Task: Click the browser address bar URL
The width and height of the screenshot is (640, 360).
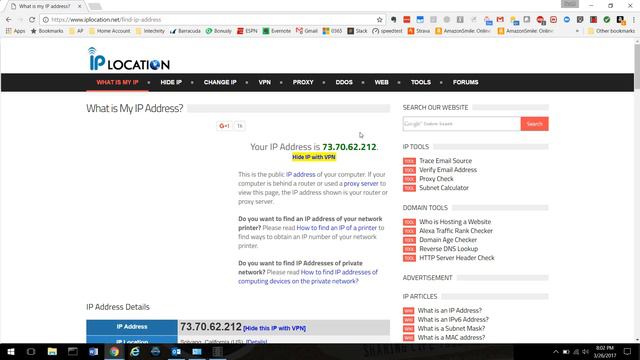Action: 106,20
